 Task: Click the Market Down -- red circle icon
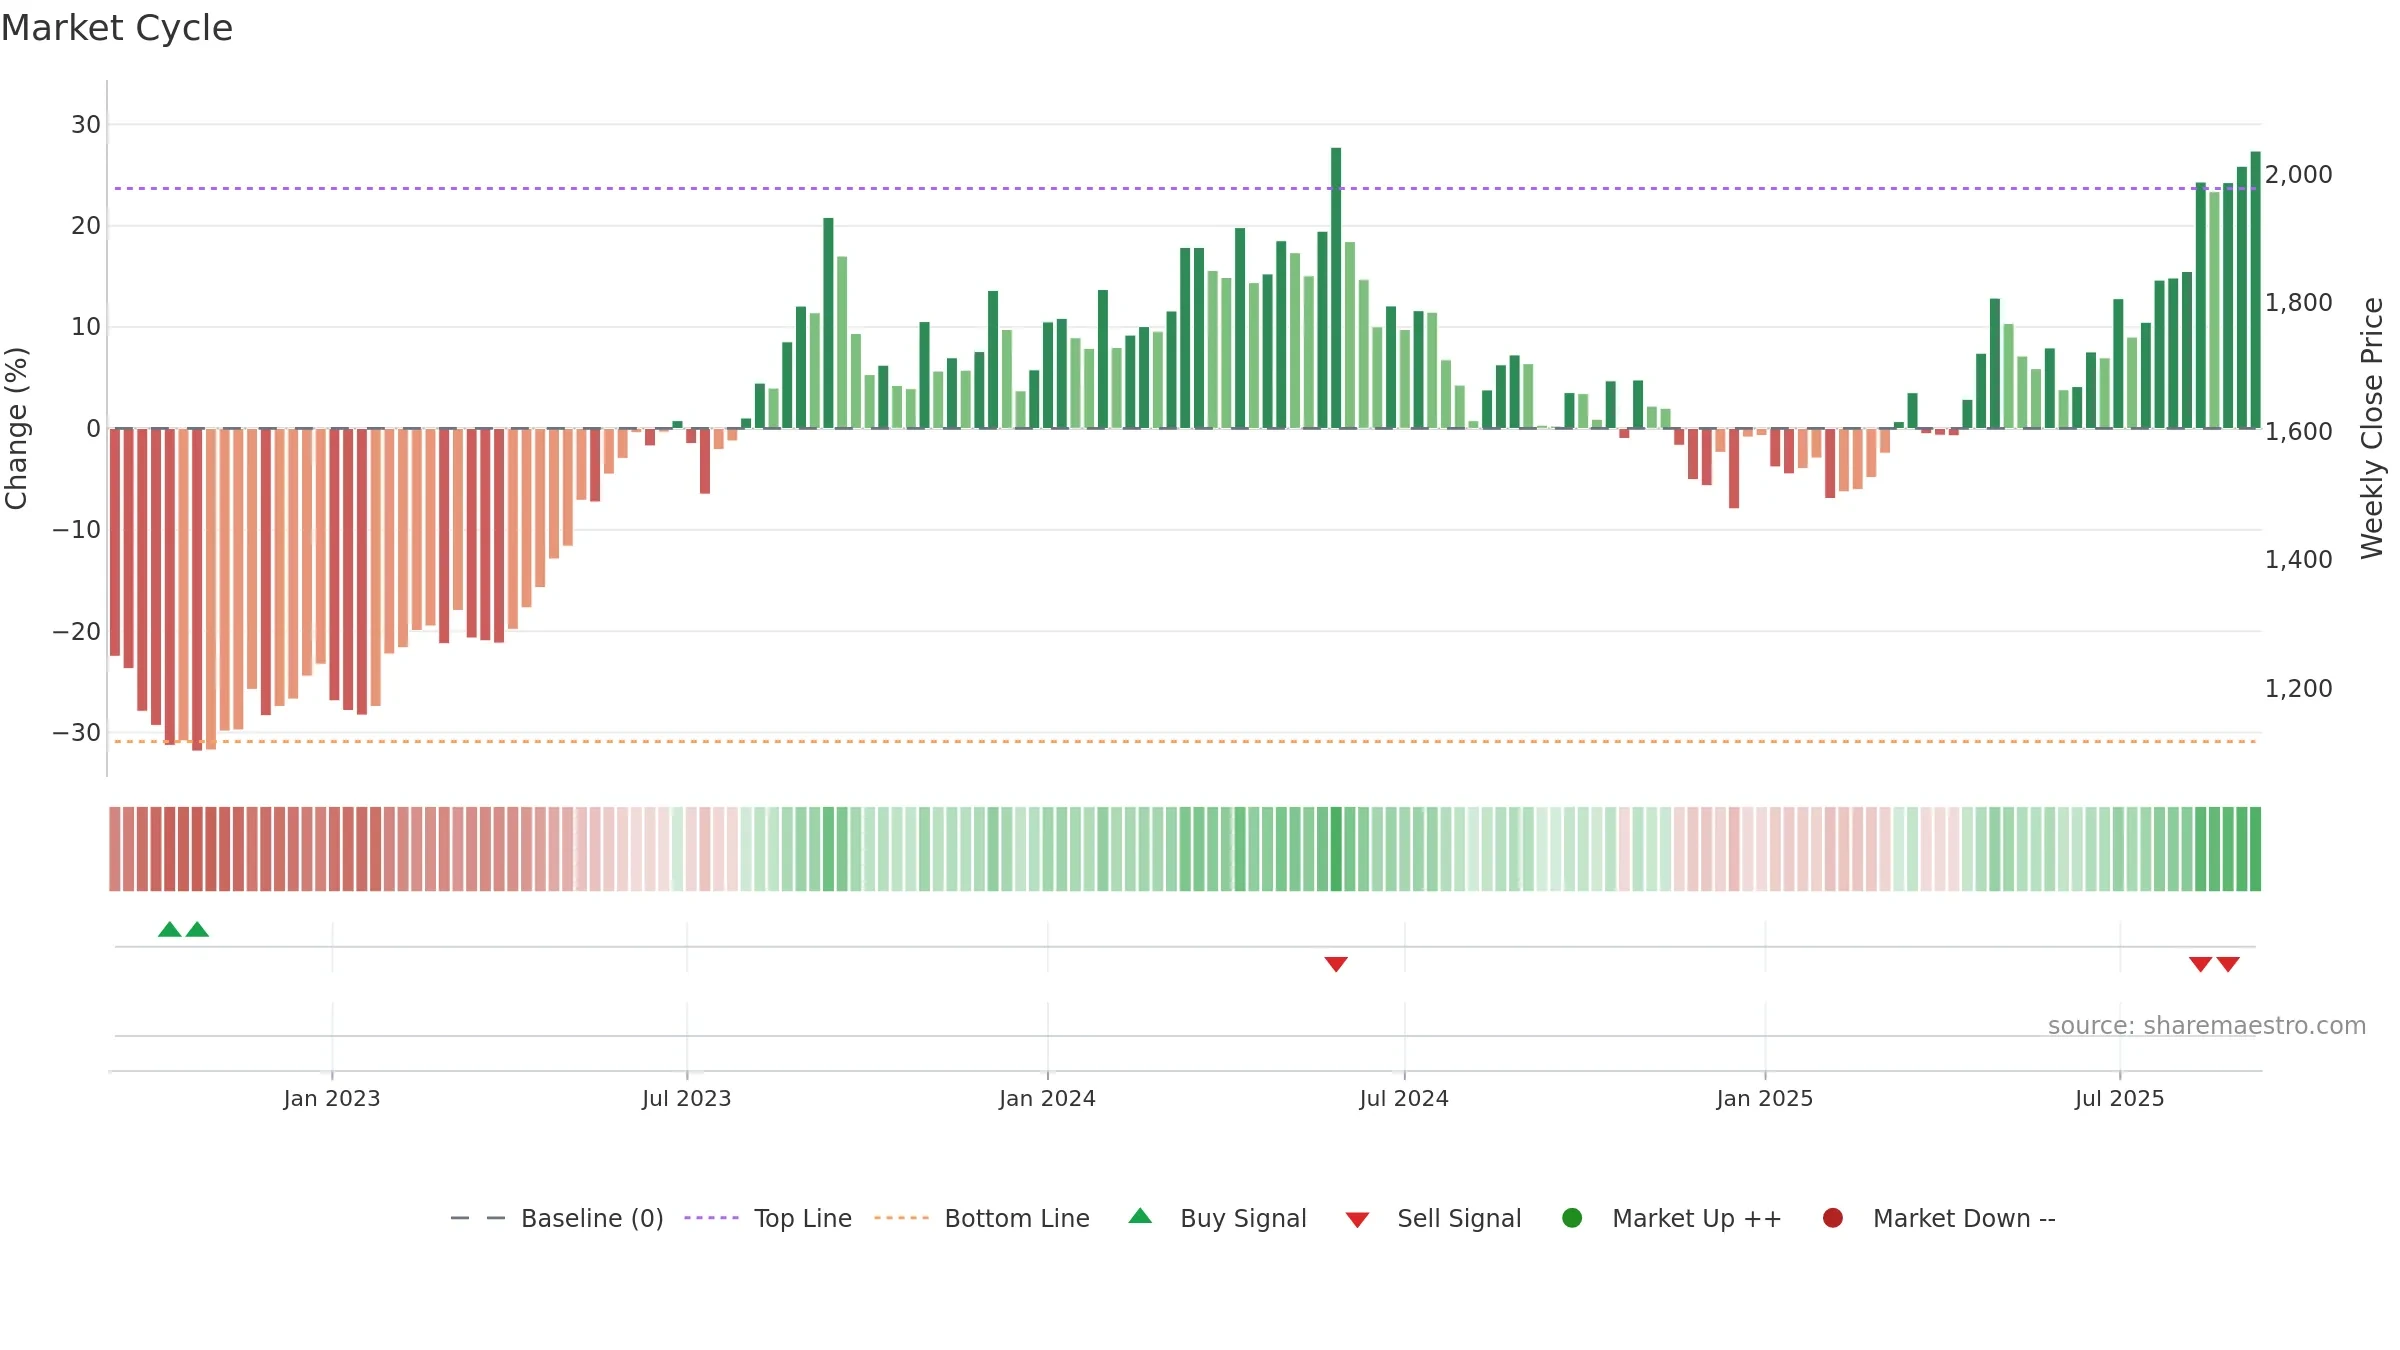click(x=1833, y=1218)
